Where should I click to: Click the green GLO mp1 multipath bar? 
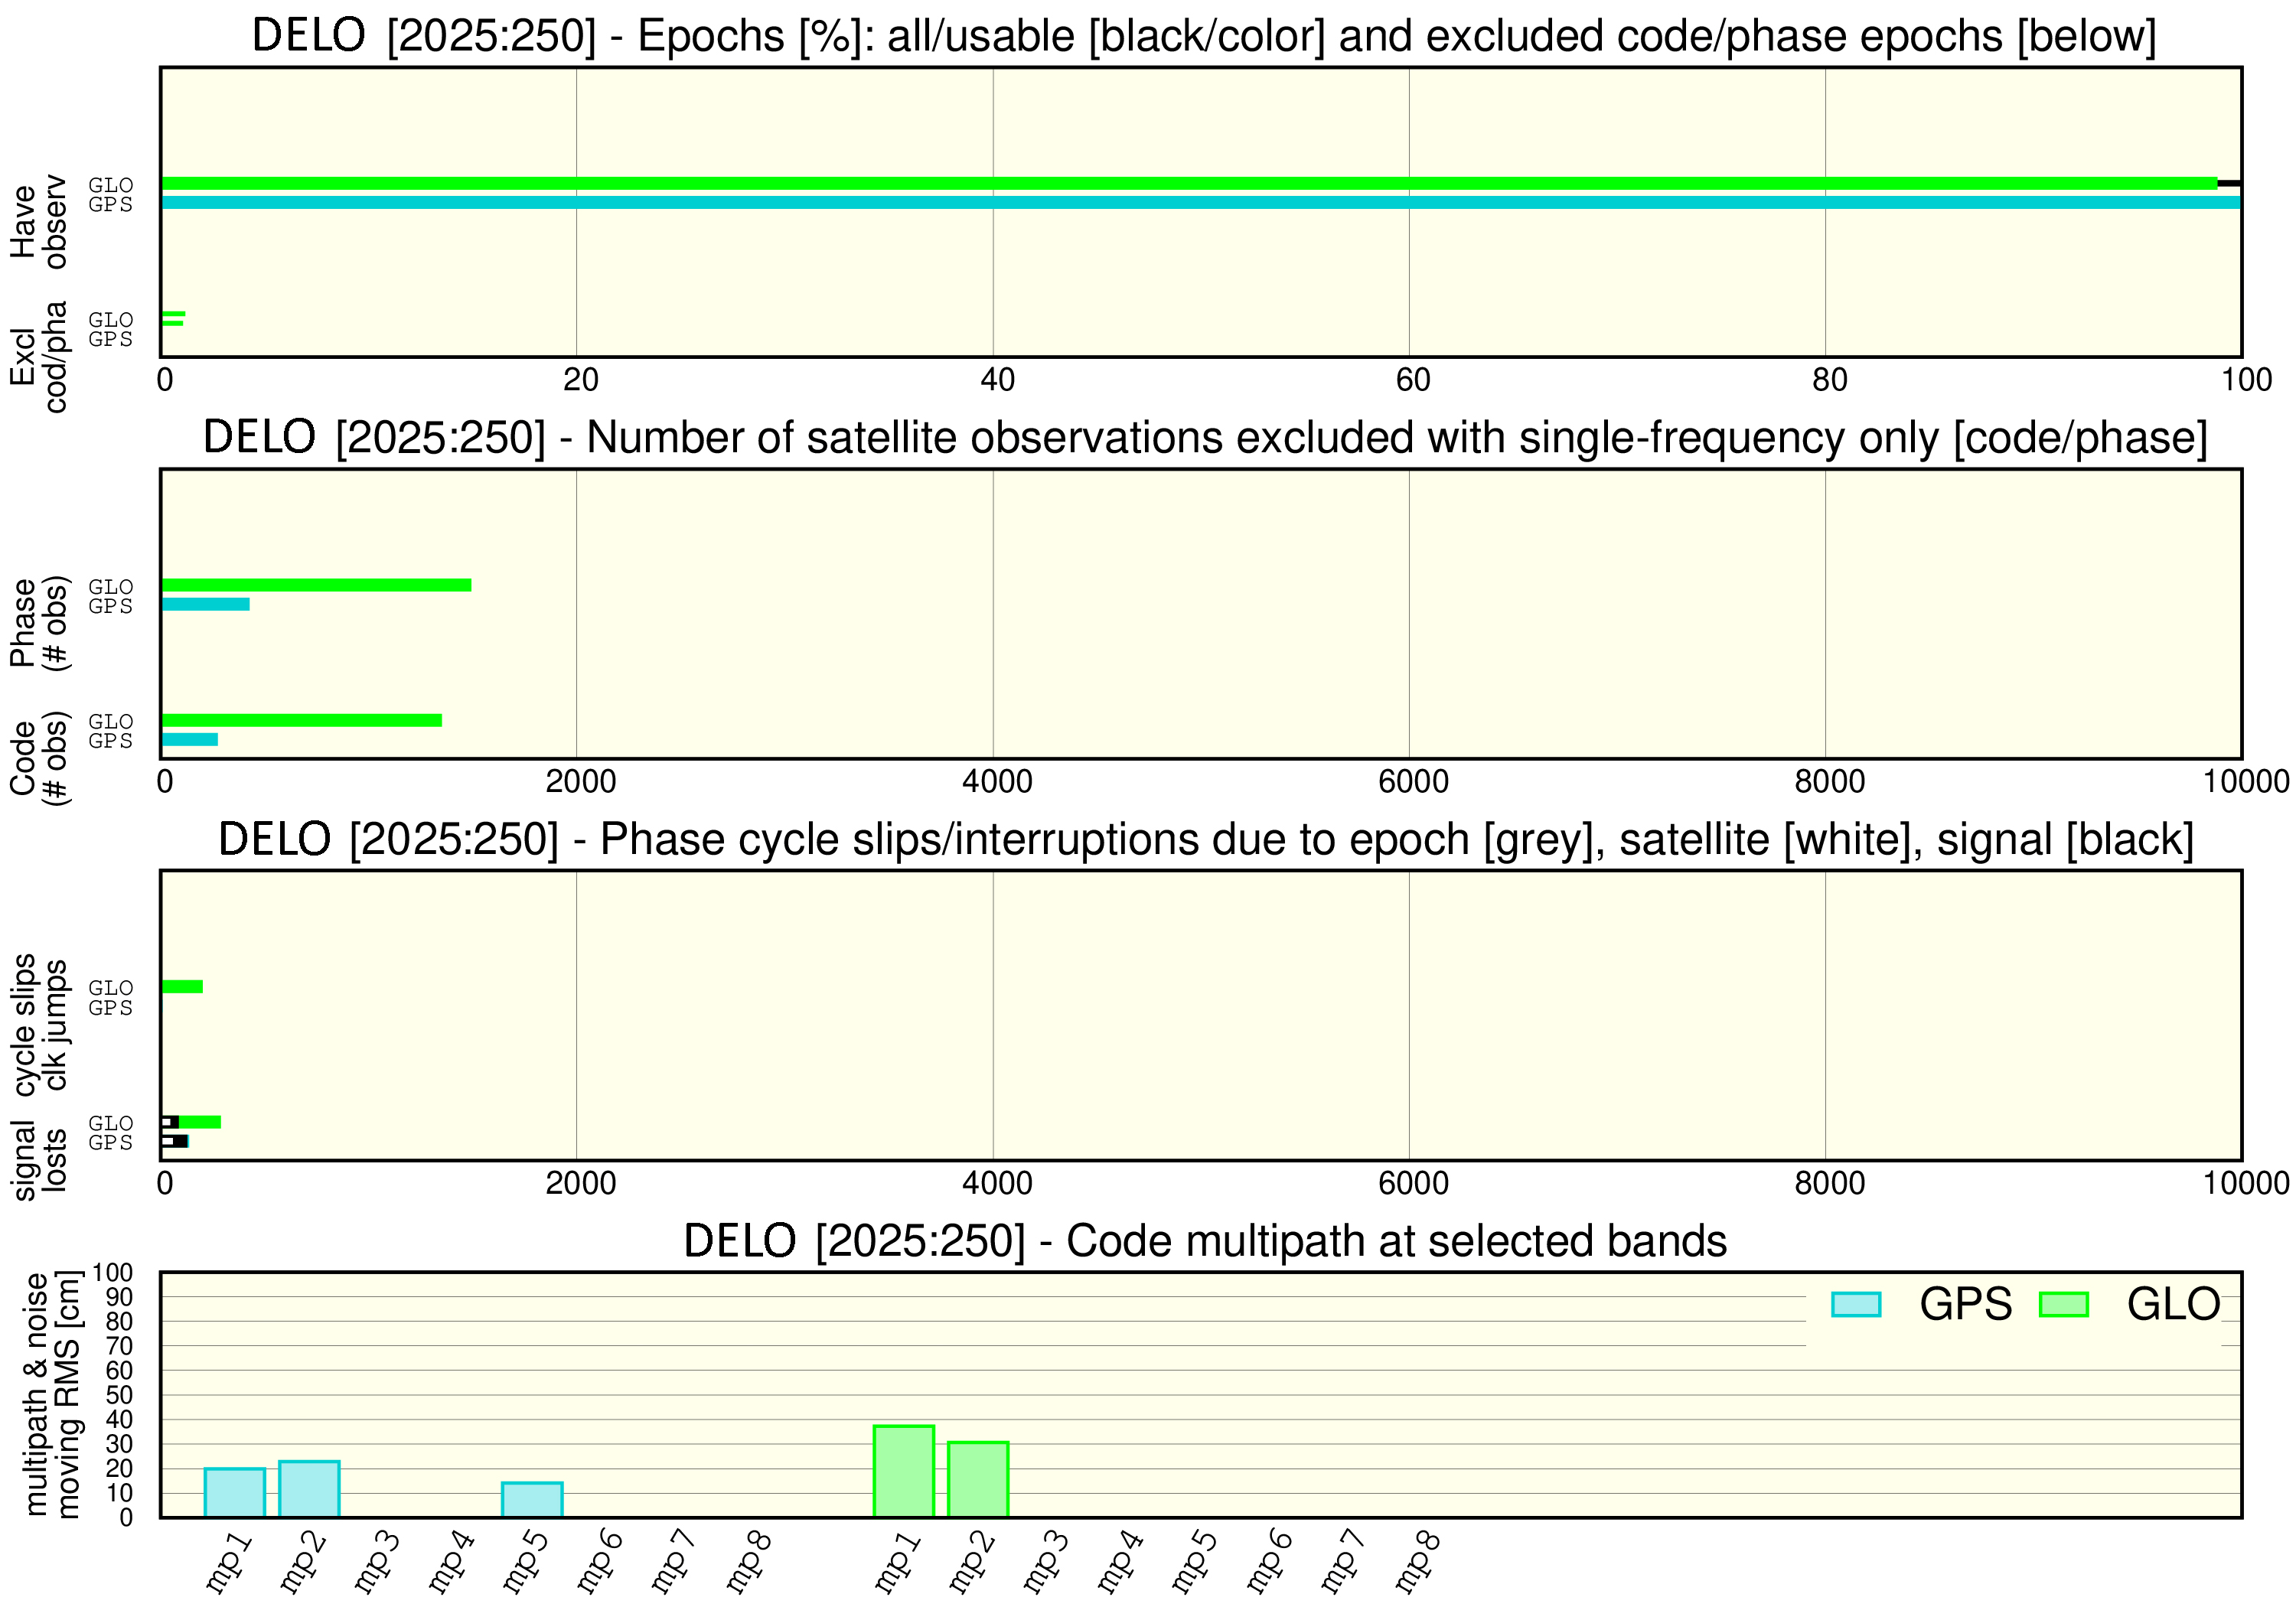[x=904, y=1471]
